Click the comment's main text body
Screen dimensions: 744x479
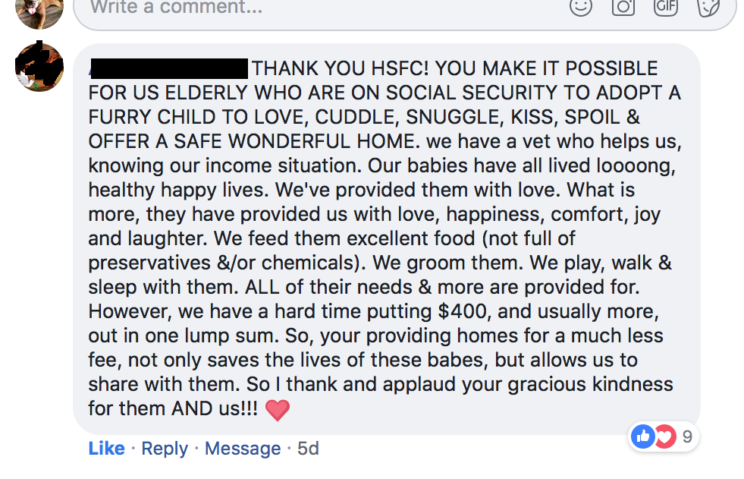pyautogui.click(x=380, y=240)
